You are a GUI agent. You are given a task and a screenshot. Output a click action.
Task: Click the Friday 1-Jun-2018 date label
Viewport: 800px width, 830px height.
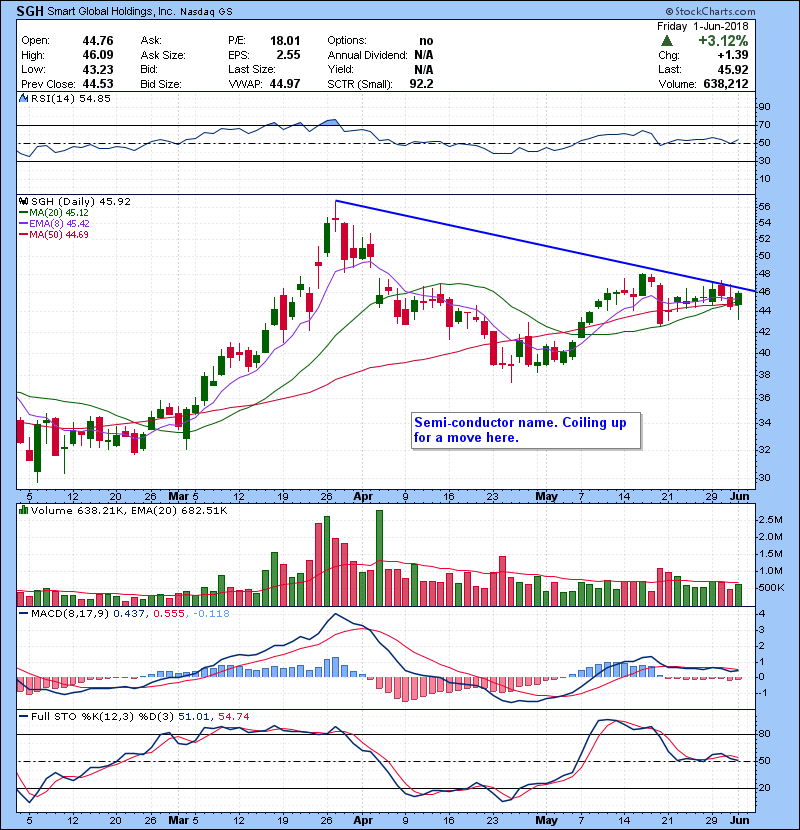703,26
